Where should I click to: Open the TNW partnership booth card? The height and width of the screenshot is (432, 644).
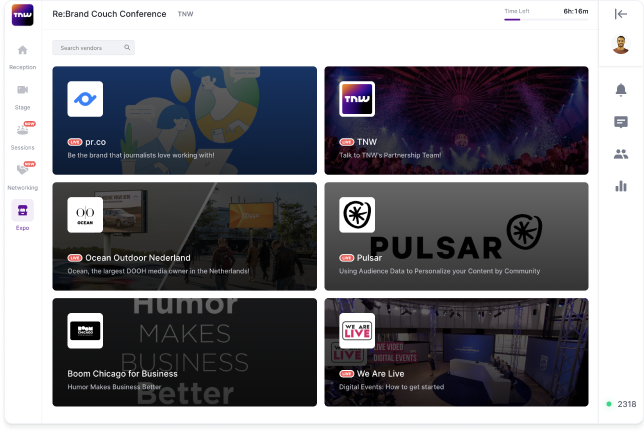[456, 120]
